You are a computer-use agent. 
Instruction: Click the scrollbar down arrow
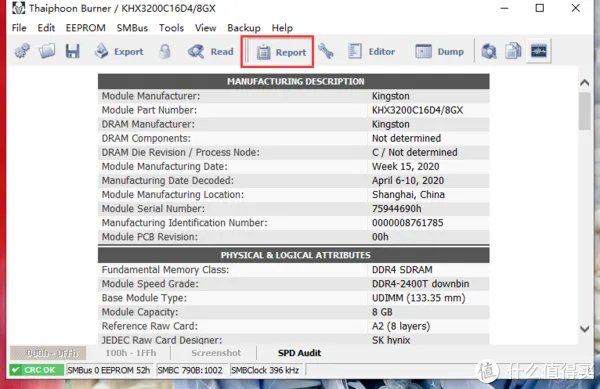[x=584, y=329]
